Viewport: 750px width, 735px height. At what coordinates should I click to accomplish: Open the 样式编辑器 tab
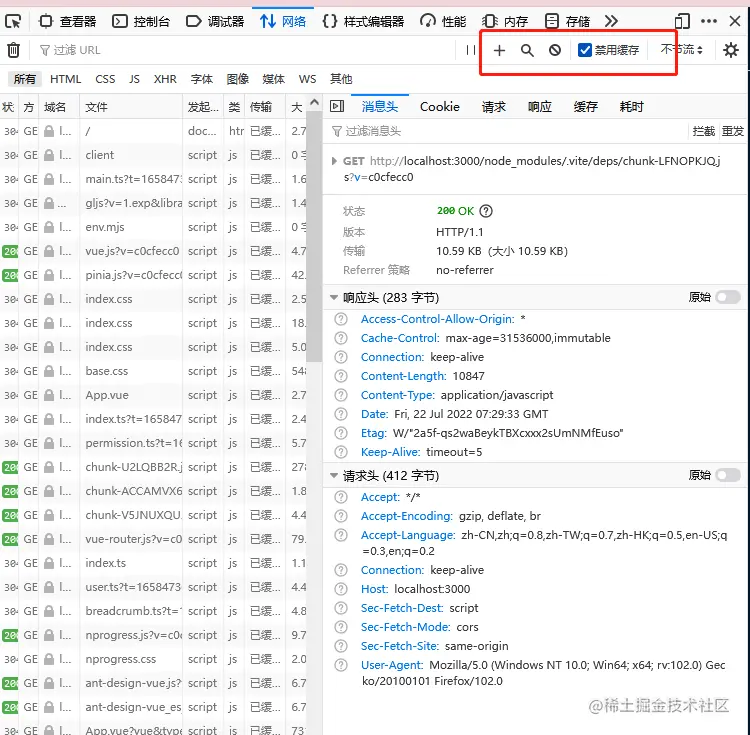tap(364, 22)
